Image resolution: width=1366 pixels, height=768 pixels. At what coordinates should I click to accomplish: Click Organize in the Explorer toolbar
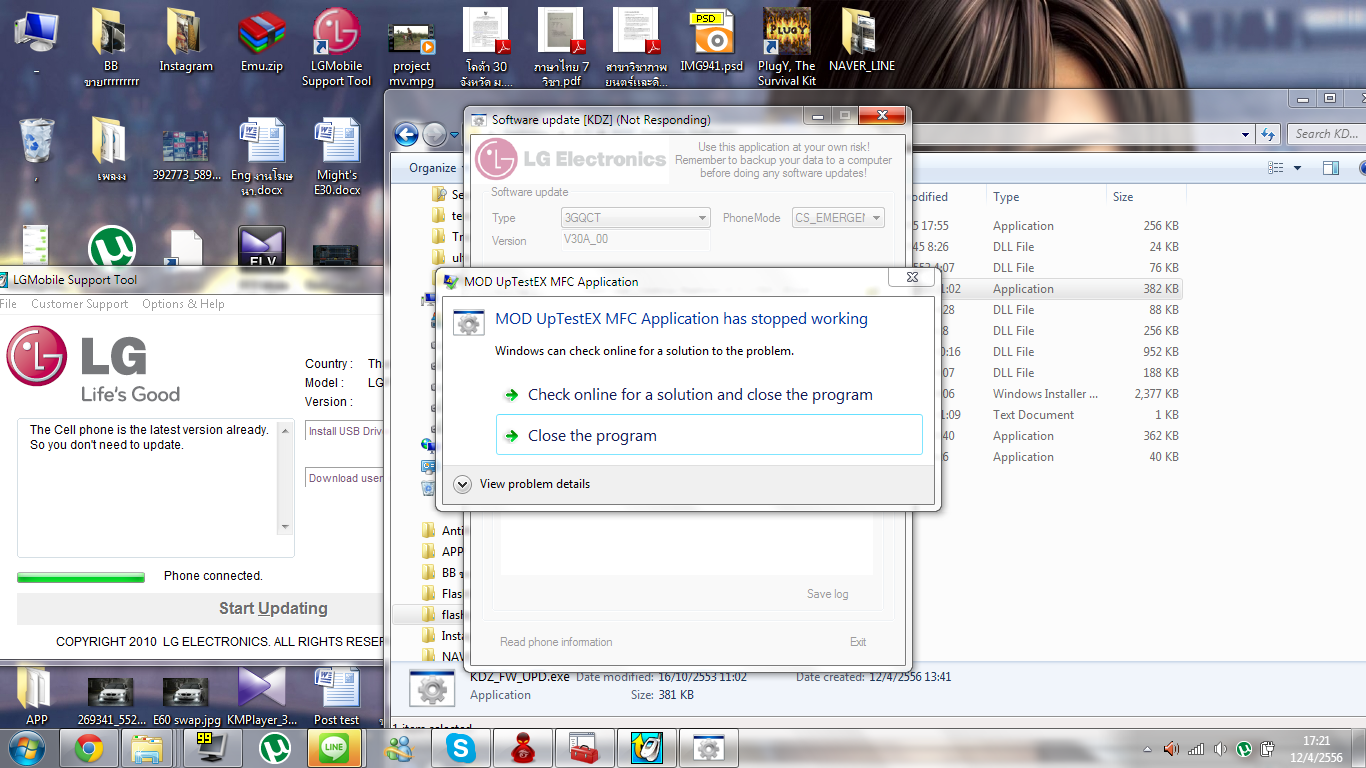coord(432,168)
